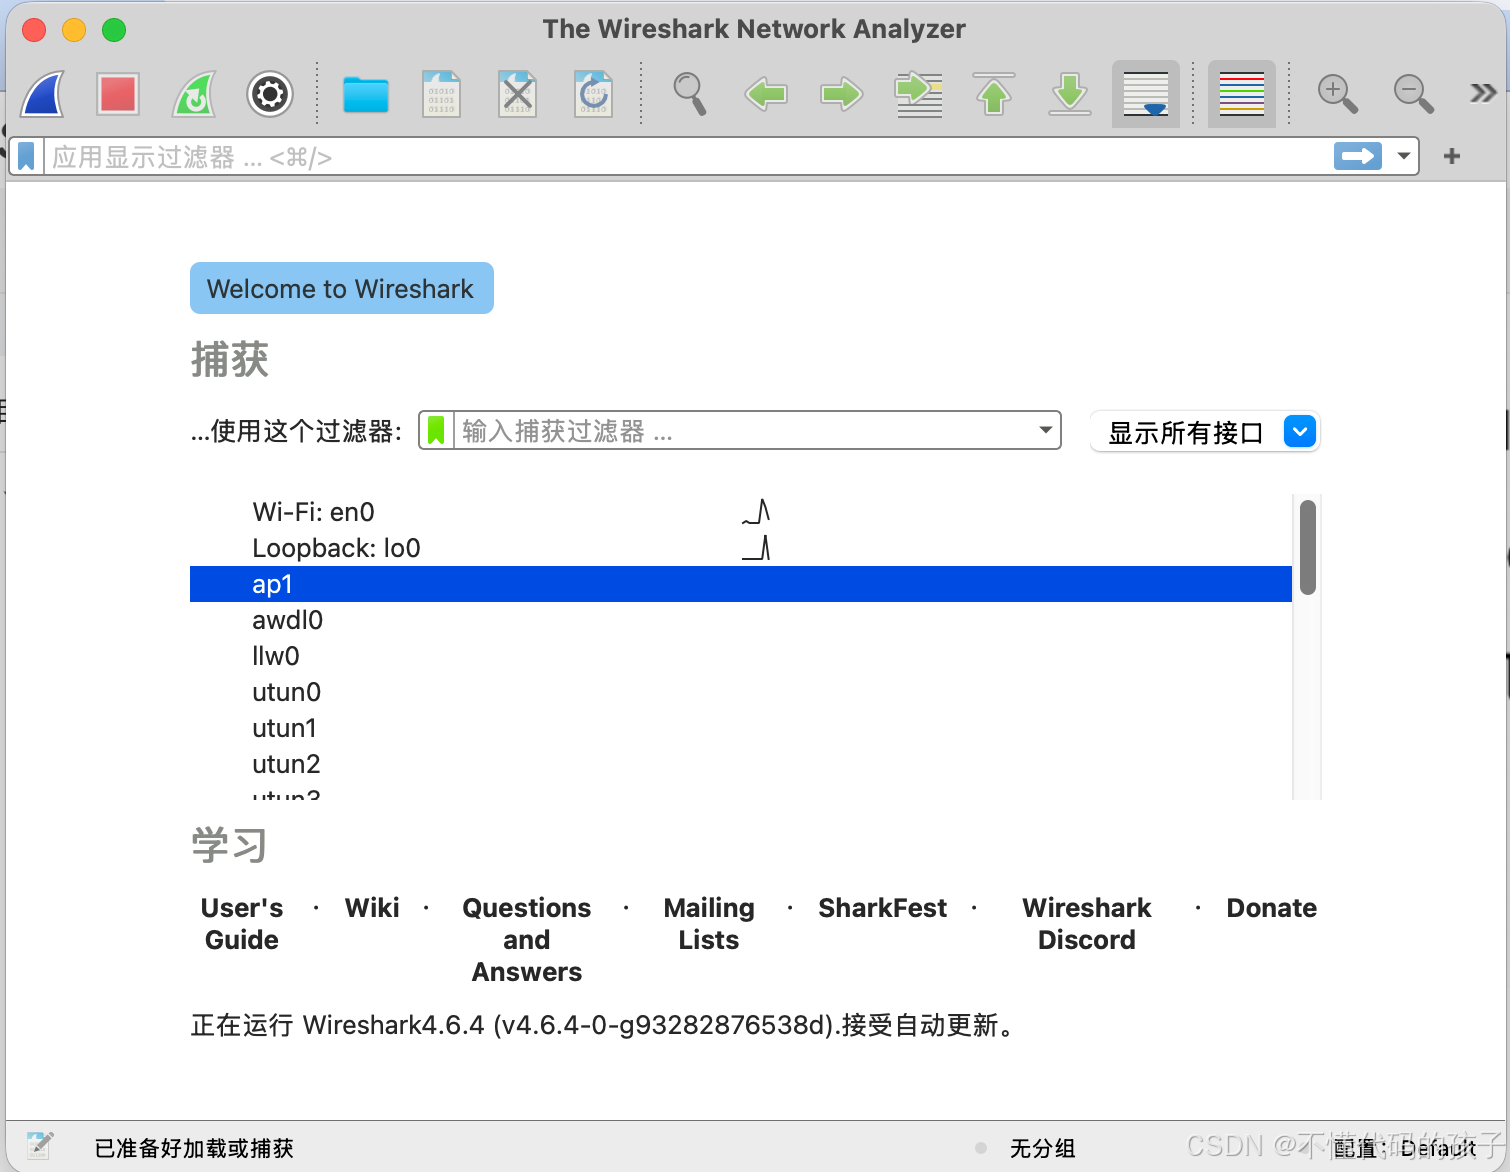This screenshot has height=1172, width=1510.
Task: Click 已准备好加载或捕获 status text
Action: tap(194, 1148)
